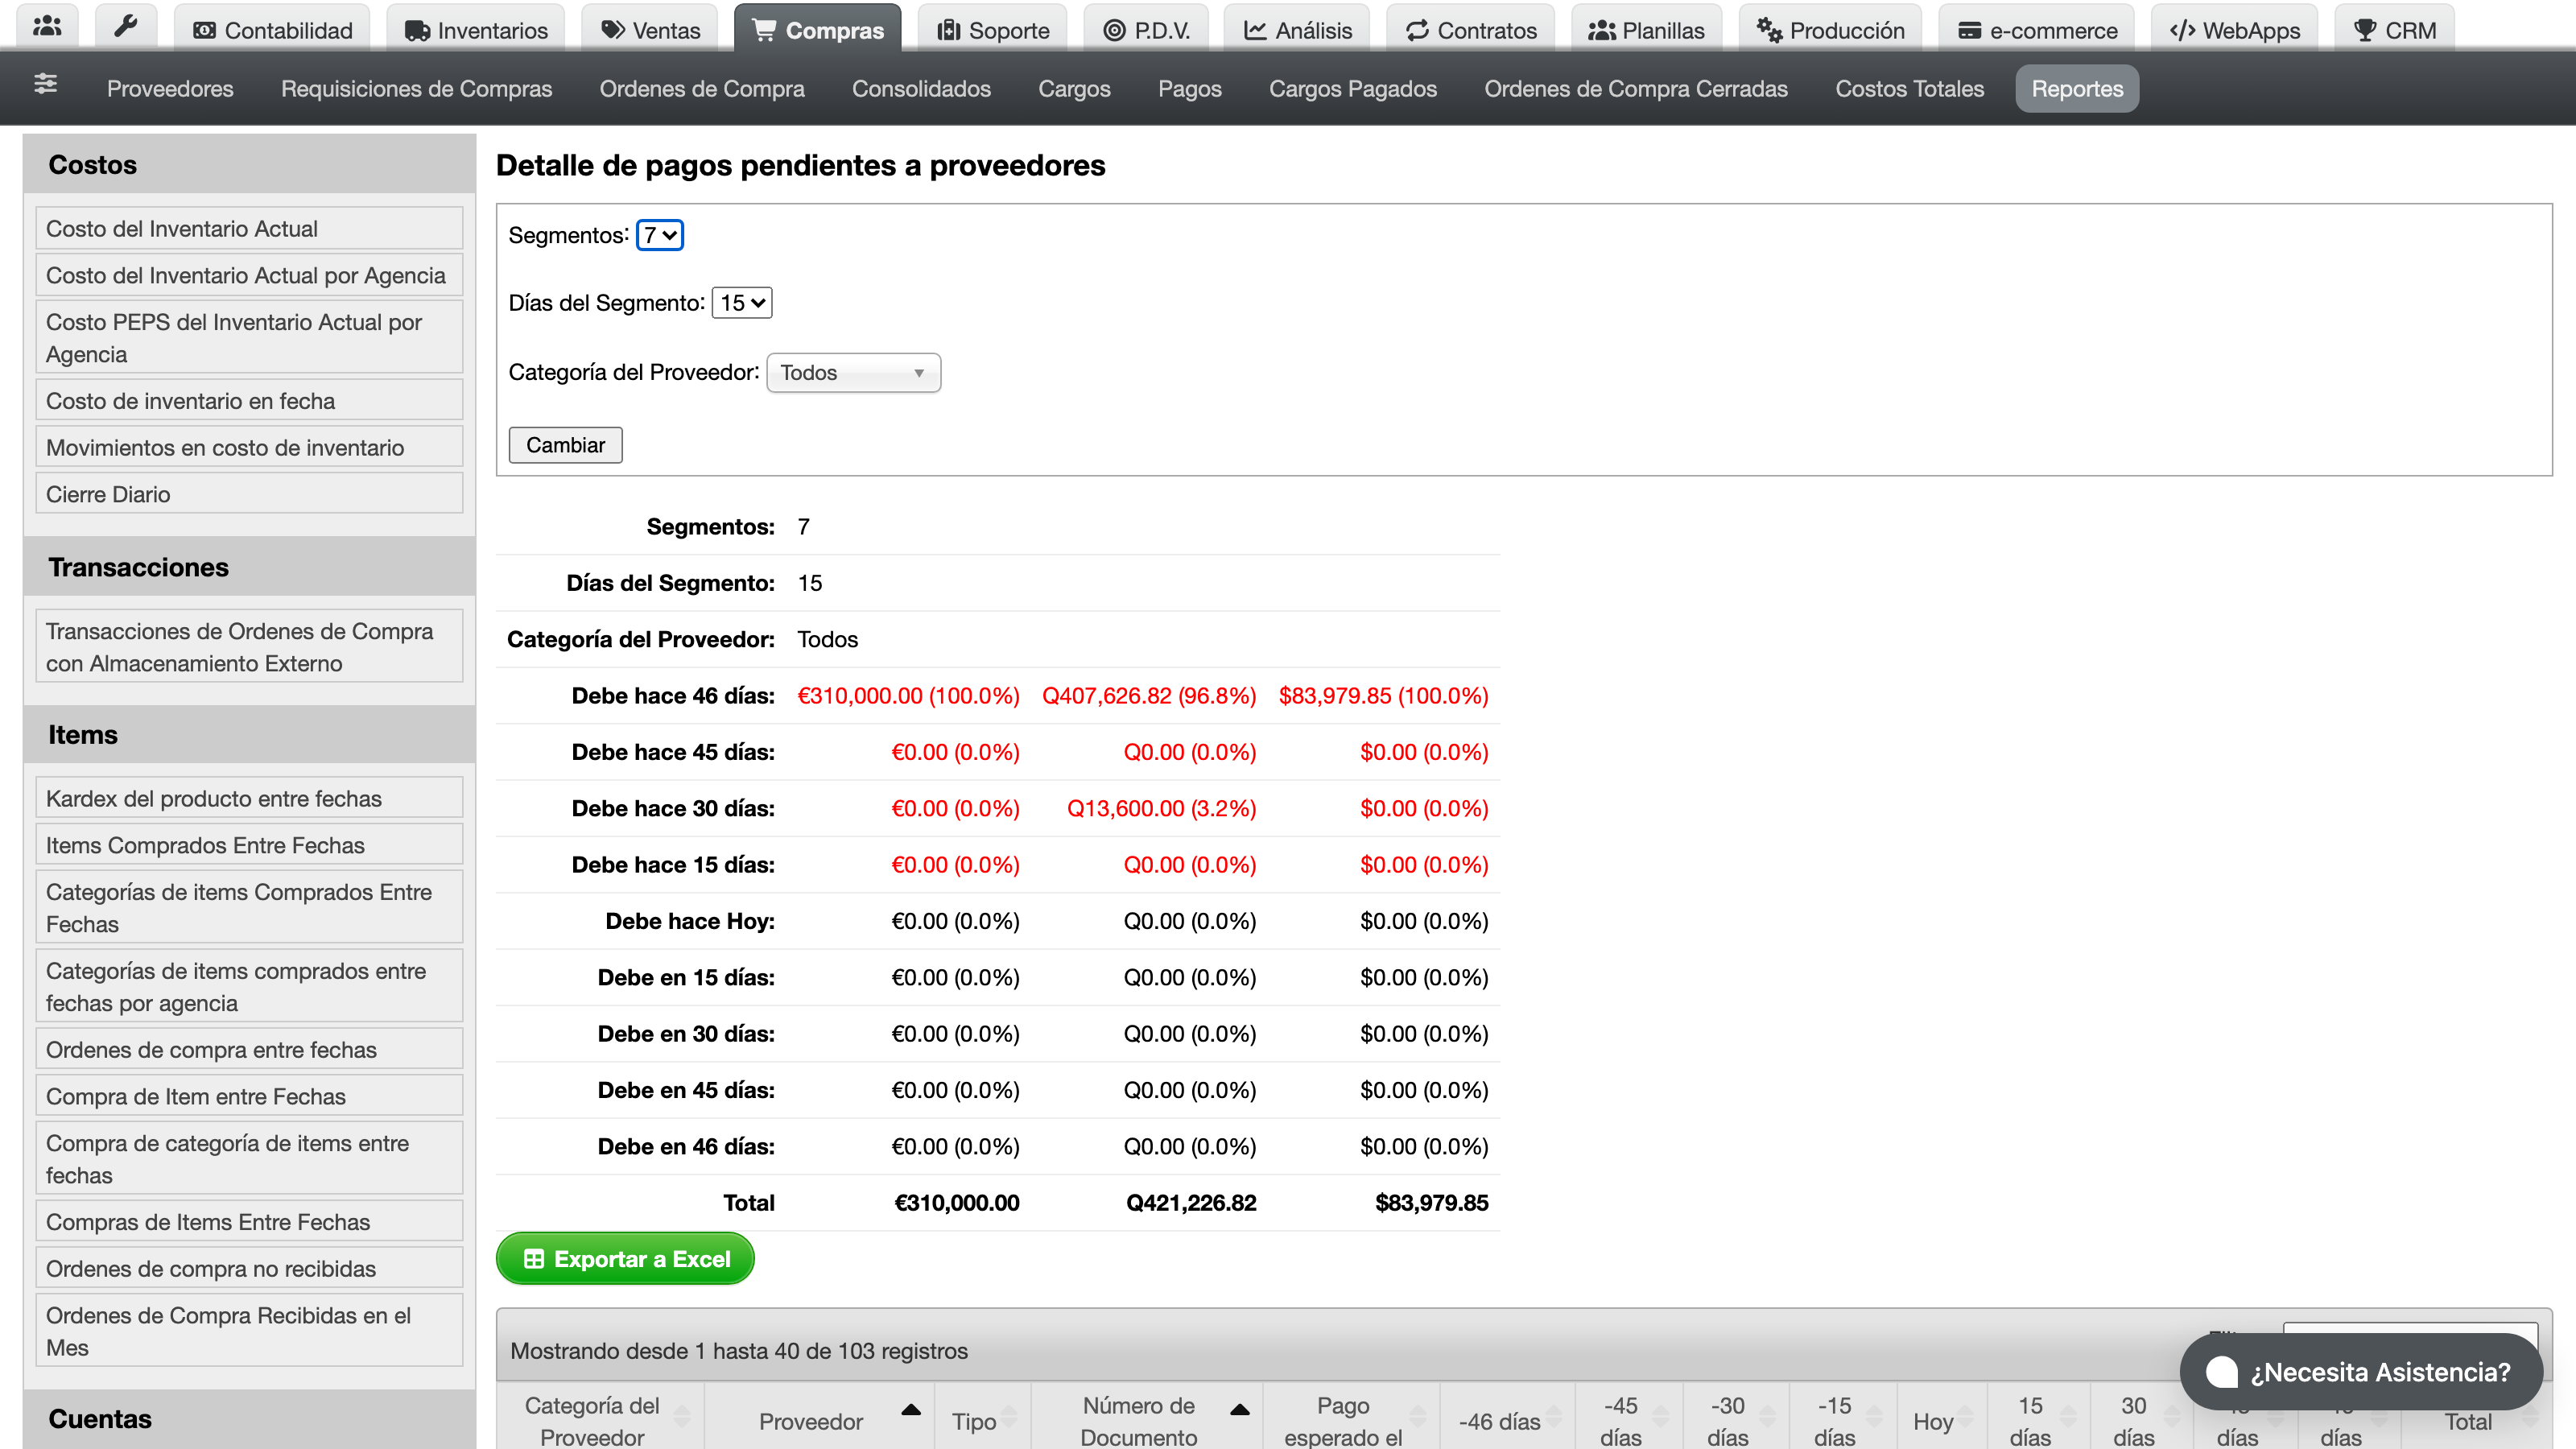Click the e-commerce module tab

point(2036,30)
